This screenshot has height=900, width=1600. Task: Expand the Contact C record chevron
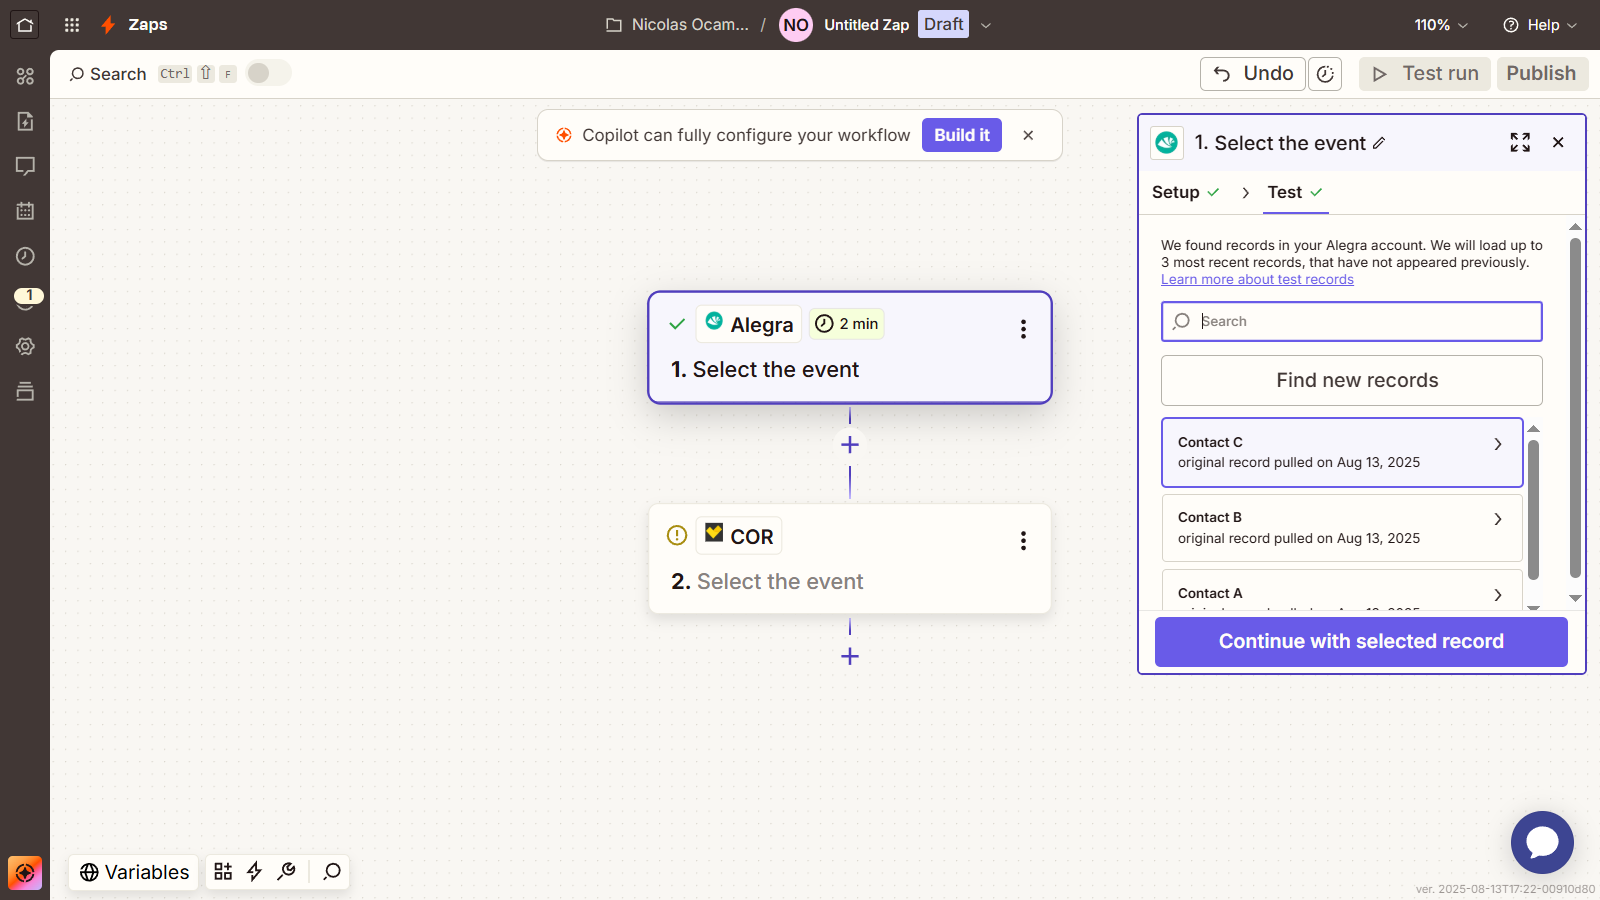[x=1498, y=444]
